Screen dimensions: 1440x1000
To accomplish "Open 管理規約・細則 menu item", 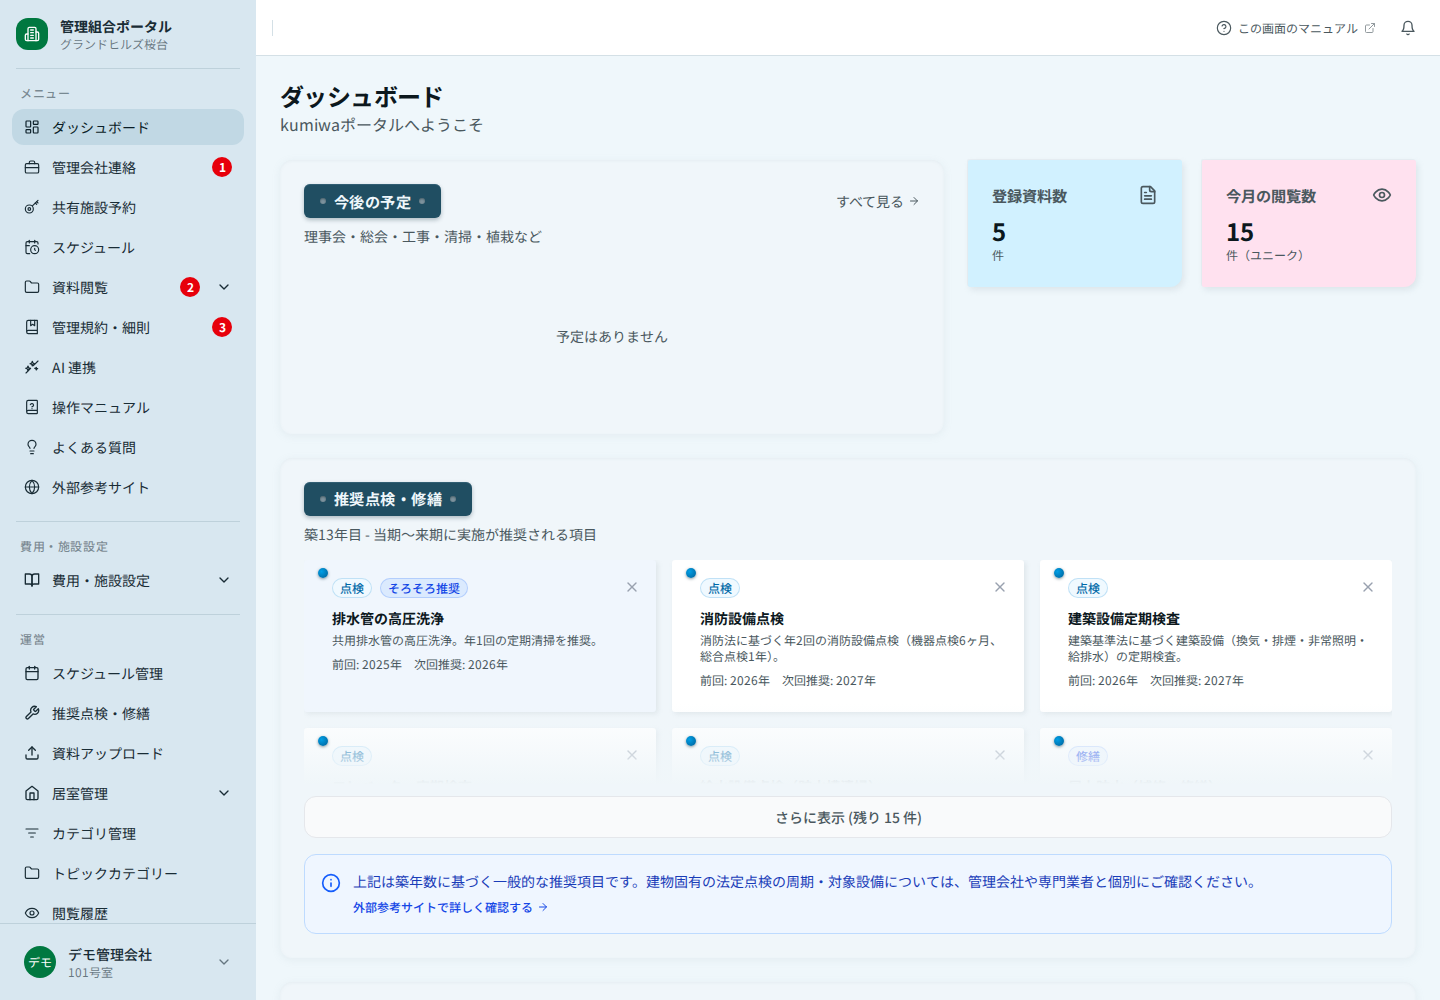I will [x=128, y=327].
